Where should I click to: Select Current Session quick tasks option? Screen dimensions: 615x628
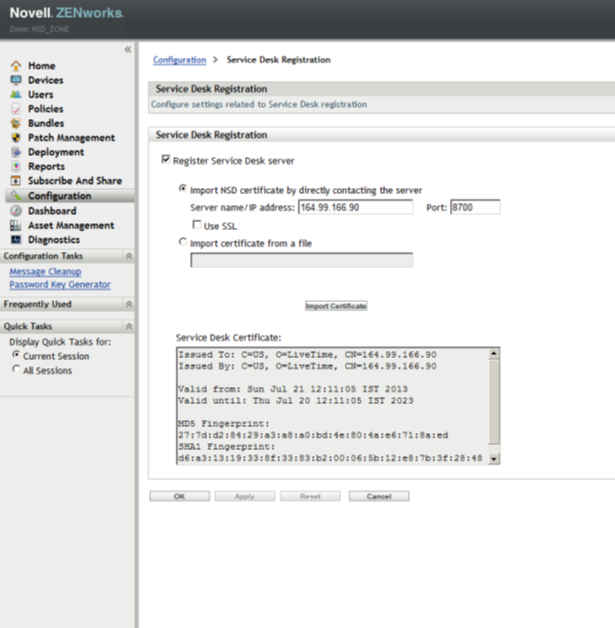pyautogui.click(x=16, y=354)
